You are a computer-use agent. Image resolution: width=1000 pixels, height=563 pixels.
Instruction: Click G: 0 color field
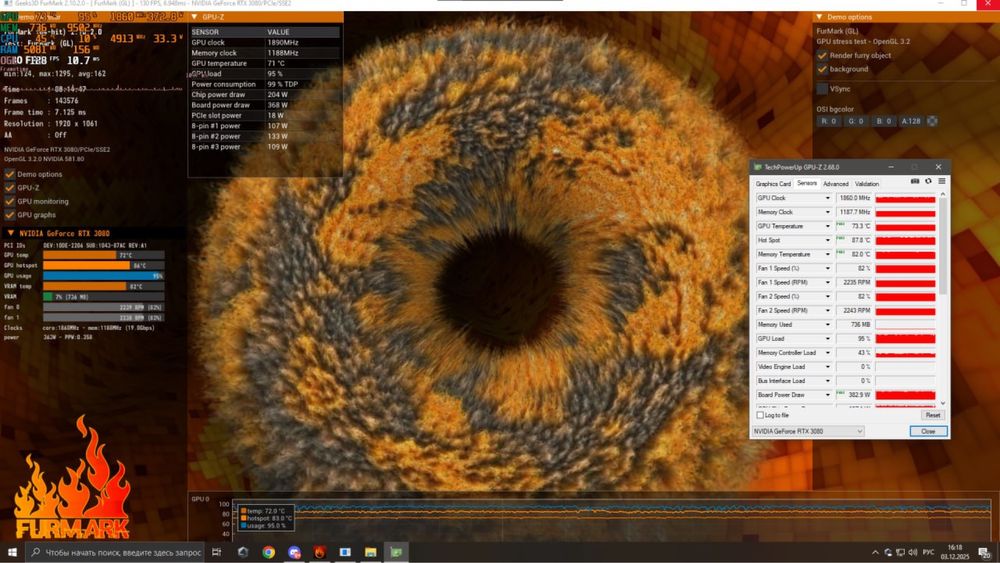[855, 121]
